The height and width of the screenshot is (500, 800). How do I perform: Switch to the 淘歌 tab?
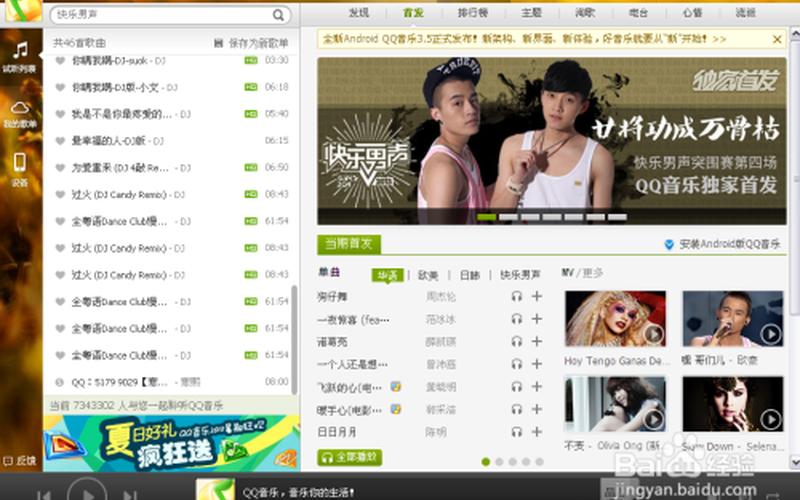(585, 13)
